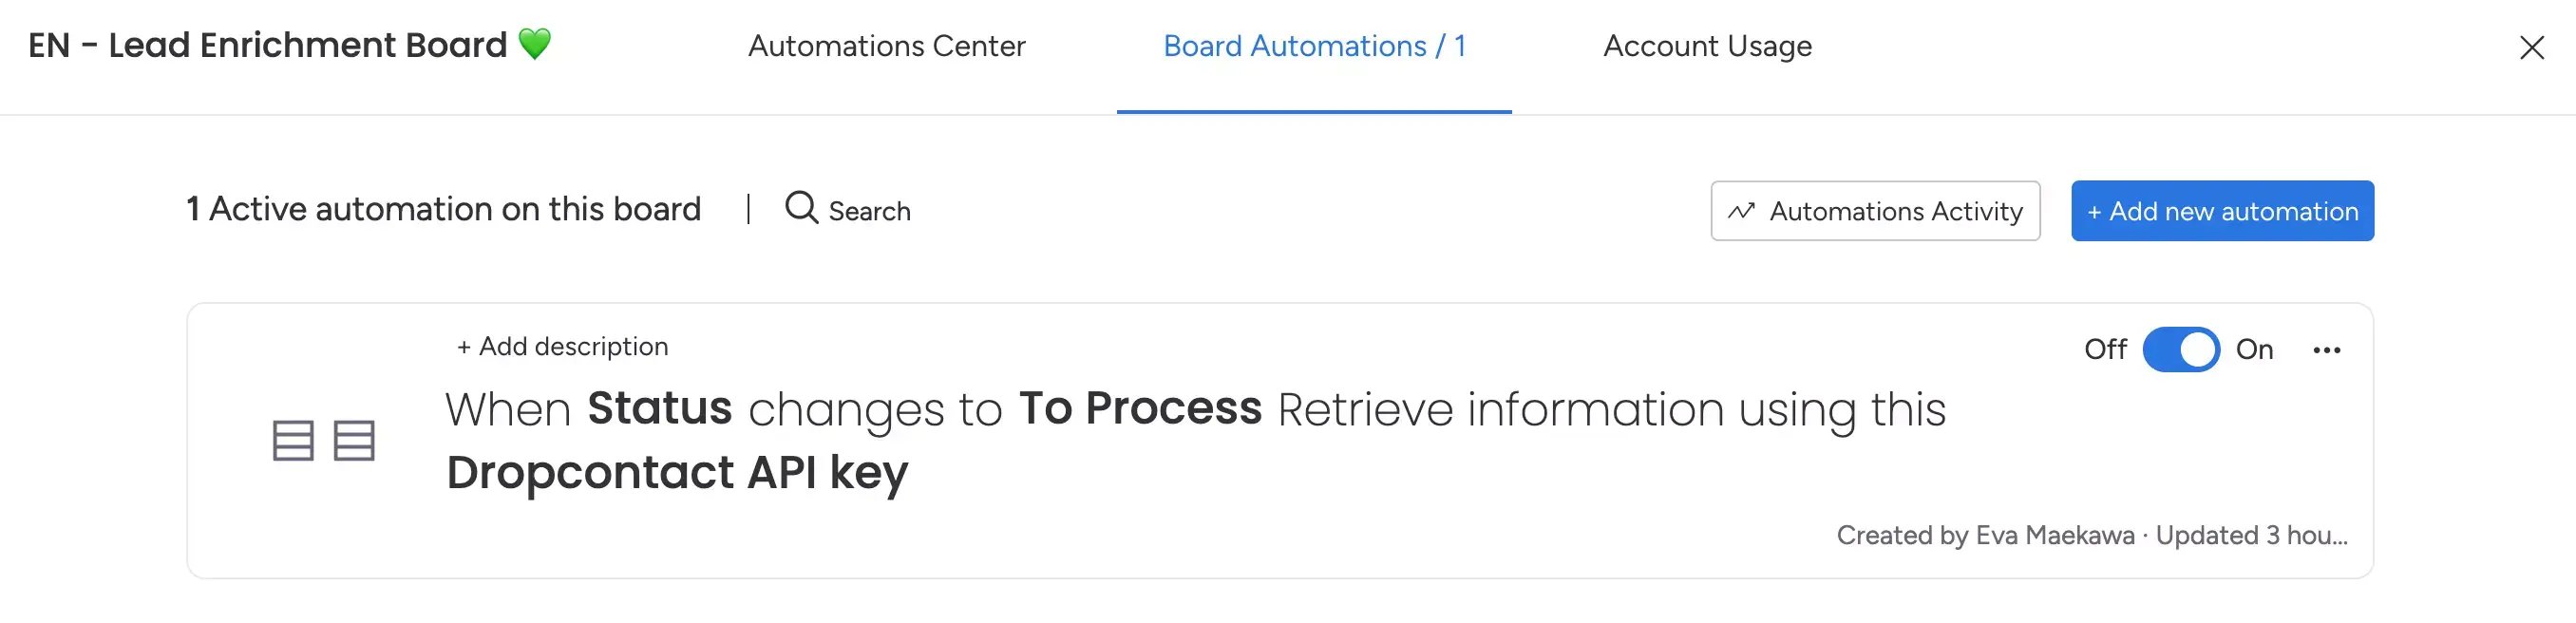Select the Board Automations / 1 tab
This screenshot has height=623, width=2576.
click(1314, 46)
